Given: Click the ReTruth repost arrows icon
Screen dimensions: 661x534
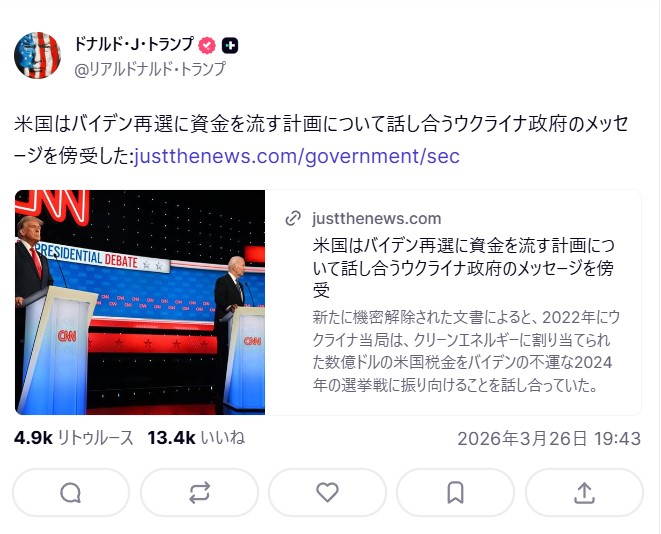Looking at the screenshot, I should [199, 492].
